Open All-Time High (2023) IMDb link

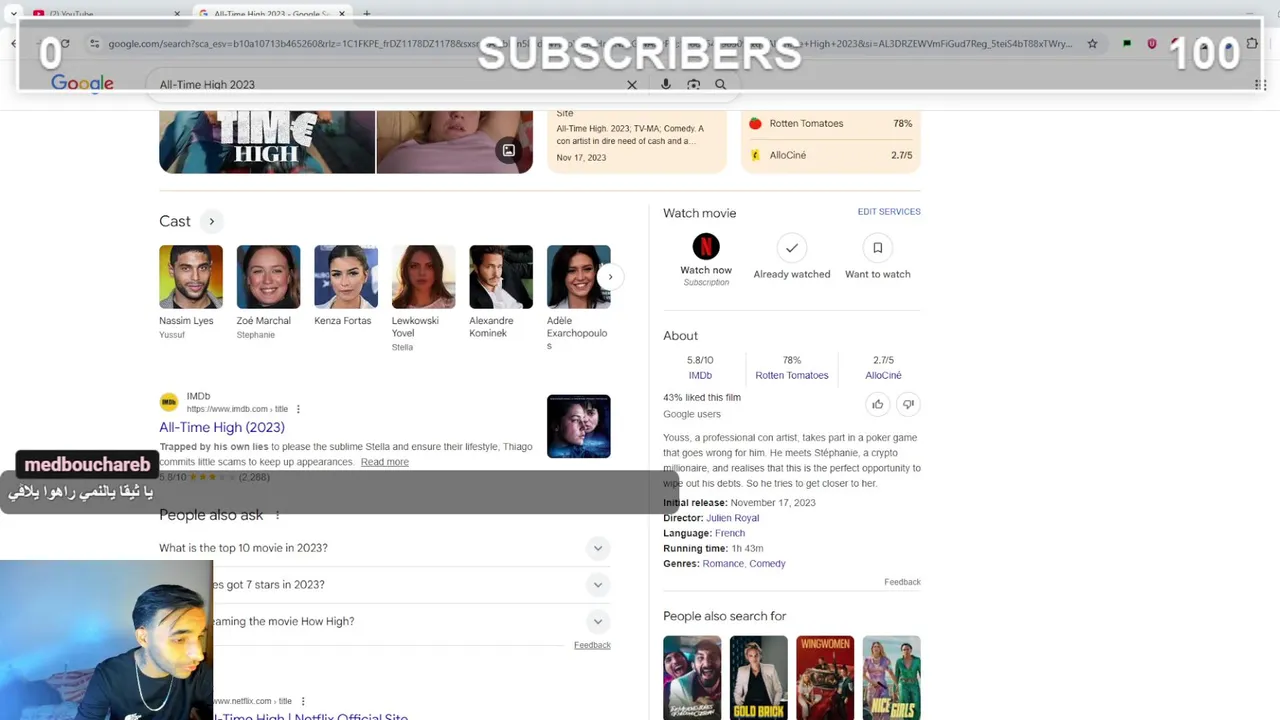pyautogui.click(x=222, y=427)
